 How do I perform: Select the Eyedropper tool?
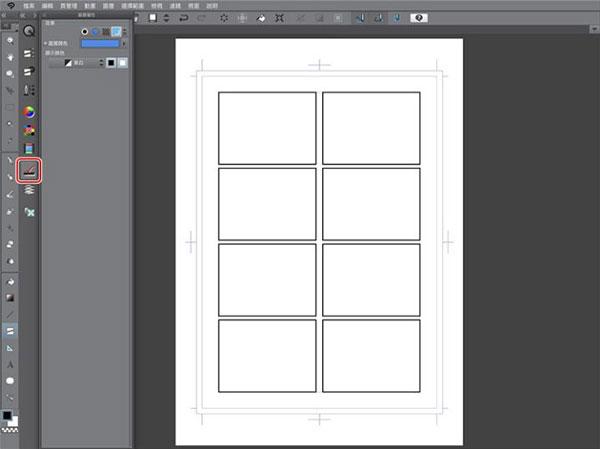pos(10,140)
